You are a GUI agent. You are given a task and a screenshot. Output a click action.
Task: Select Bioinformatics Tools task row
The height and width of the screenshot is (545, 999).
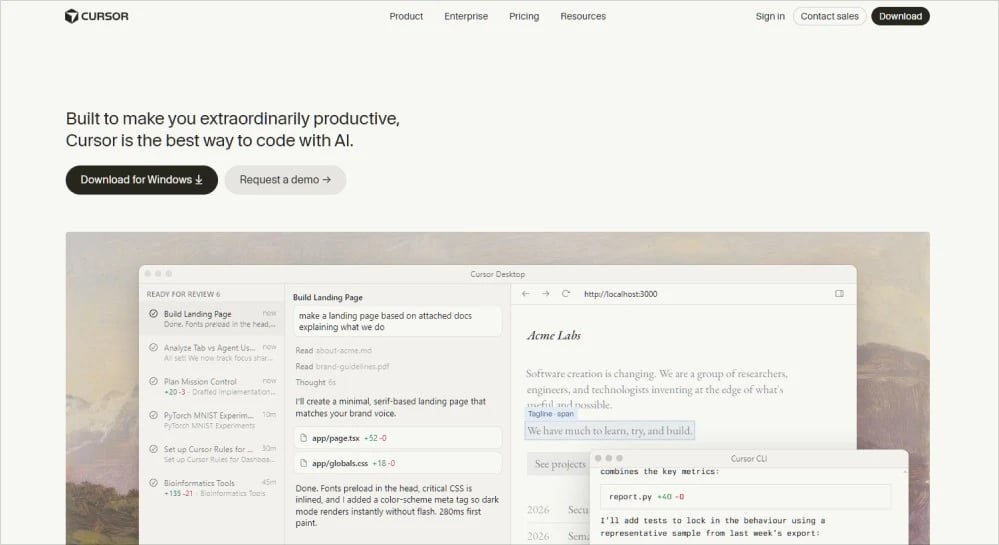212,488
